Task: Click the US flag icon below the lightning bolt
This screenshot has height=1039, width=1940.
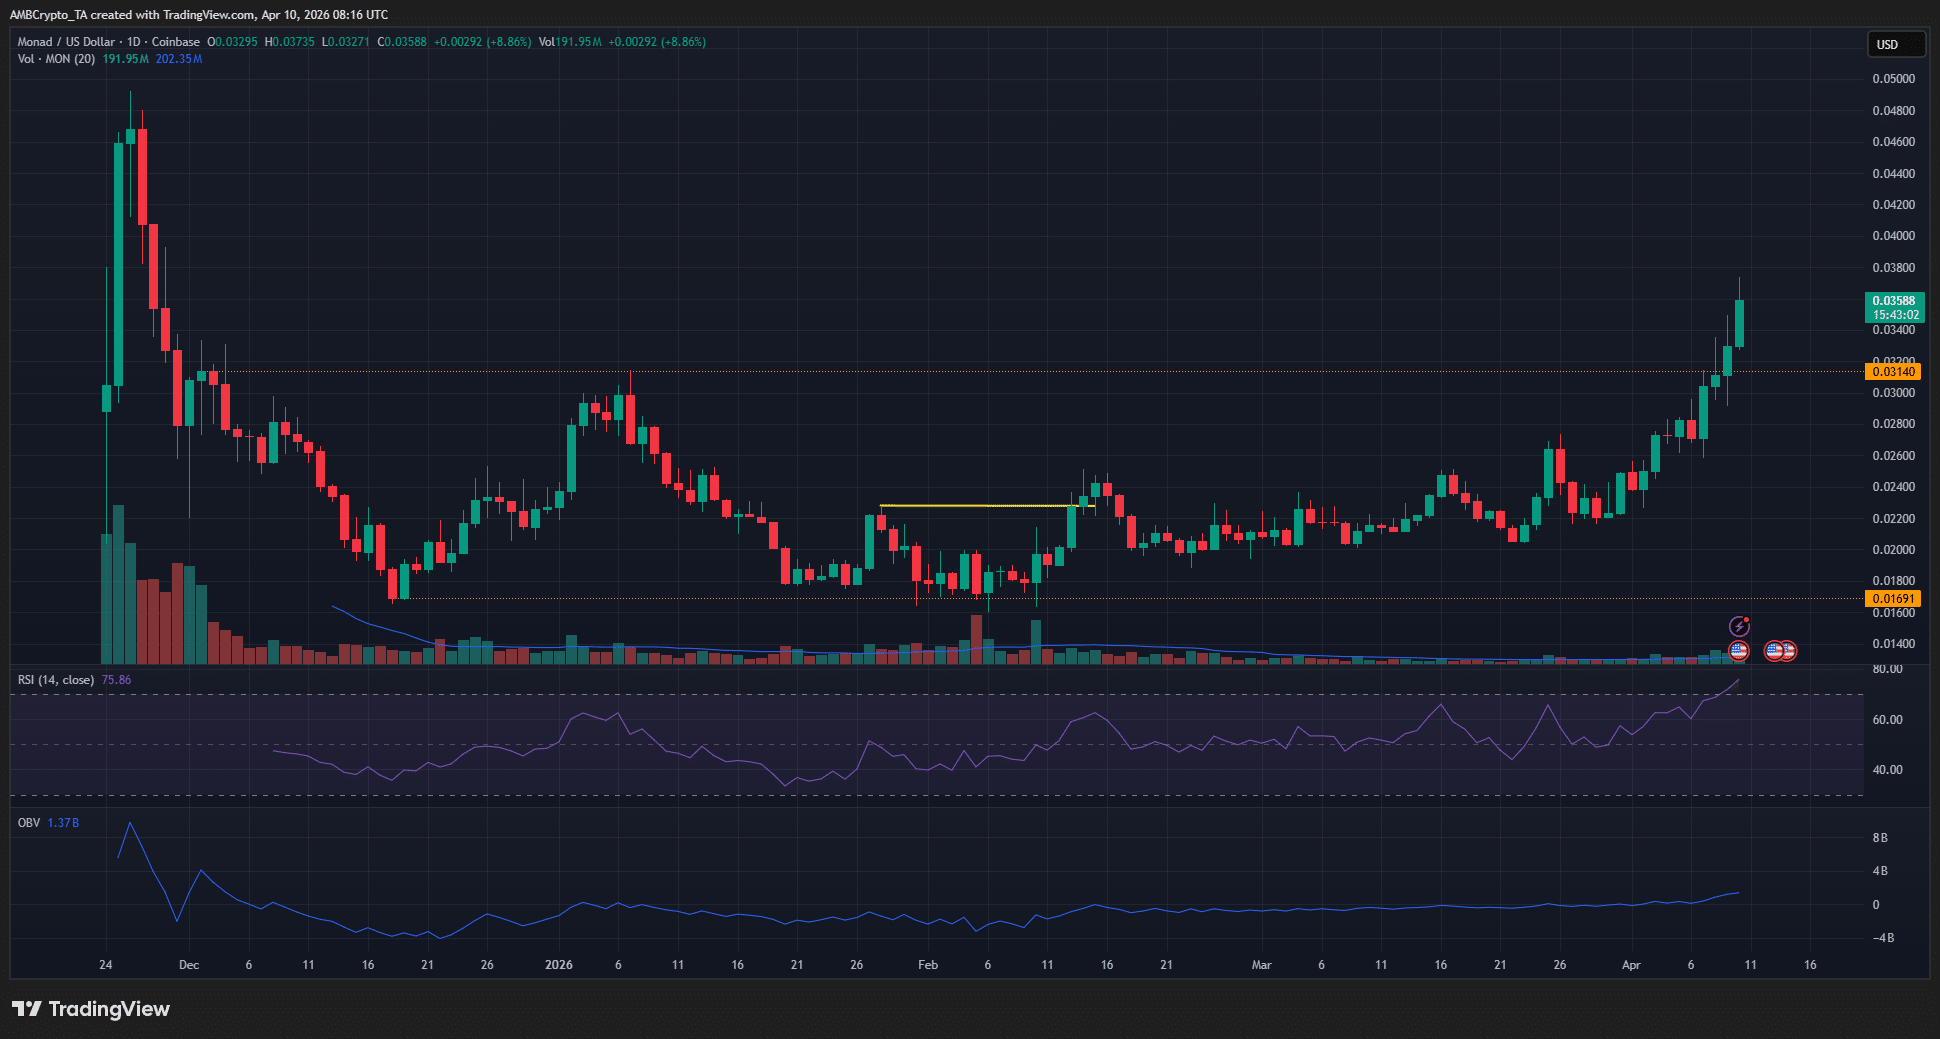Action: [x=1739, y=651]
